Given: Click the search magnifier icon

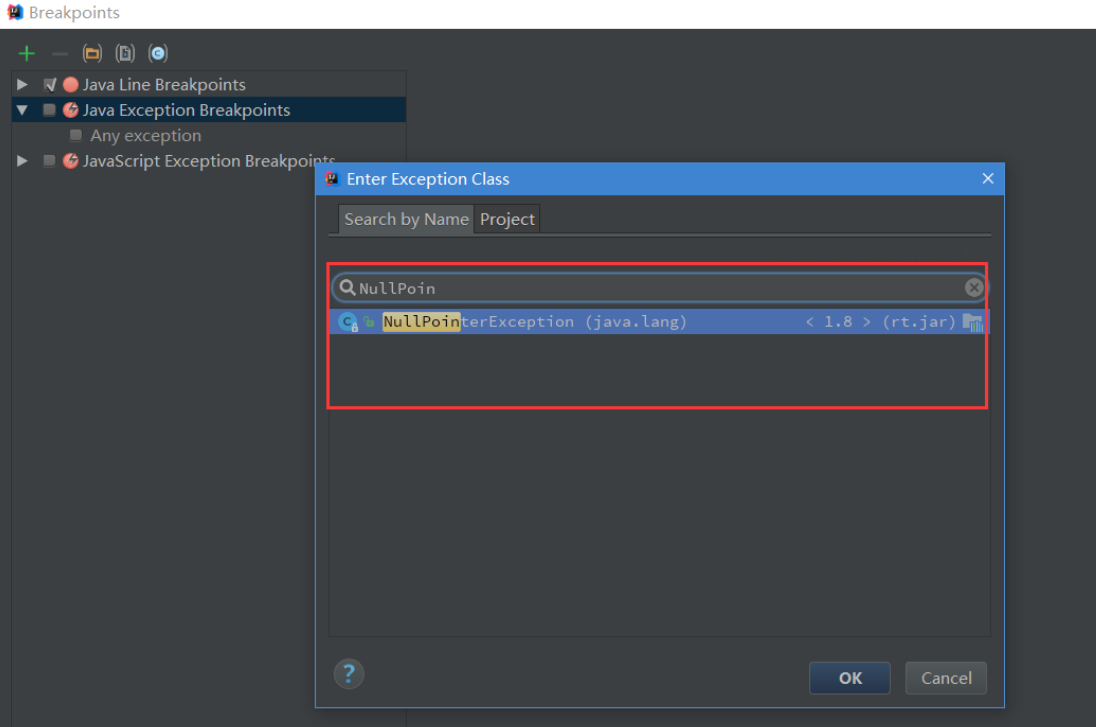Looking at the screenshot, I should coord(347,287).
